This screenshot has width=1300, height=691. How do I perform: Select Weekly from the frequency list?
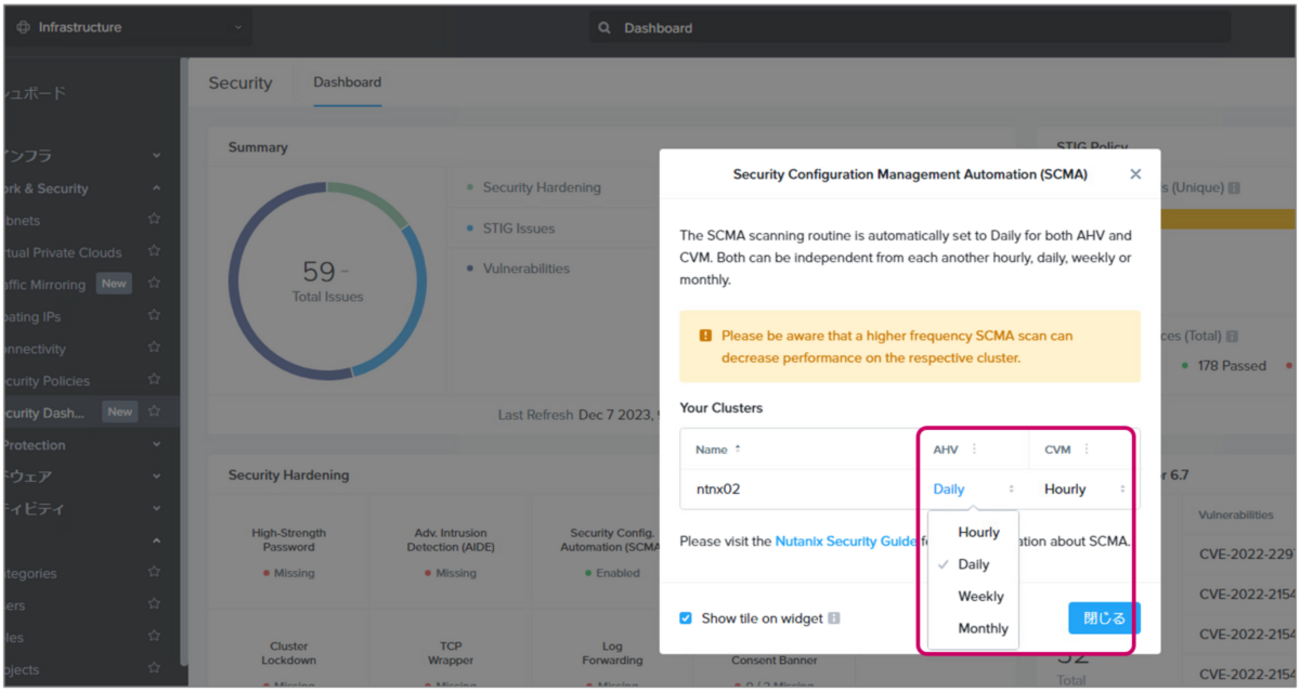980,596
